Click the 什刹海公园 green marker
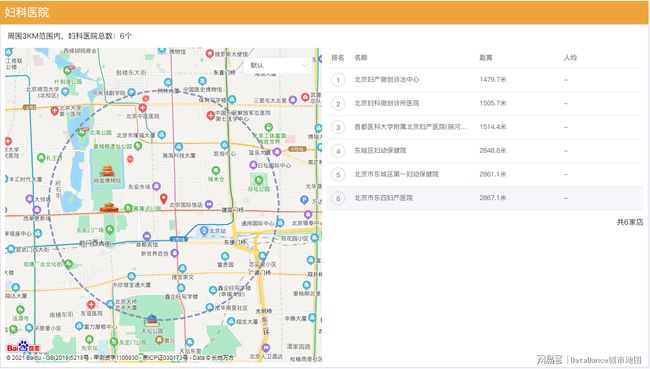 point(68,70)
